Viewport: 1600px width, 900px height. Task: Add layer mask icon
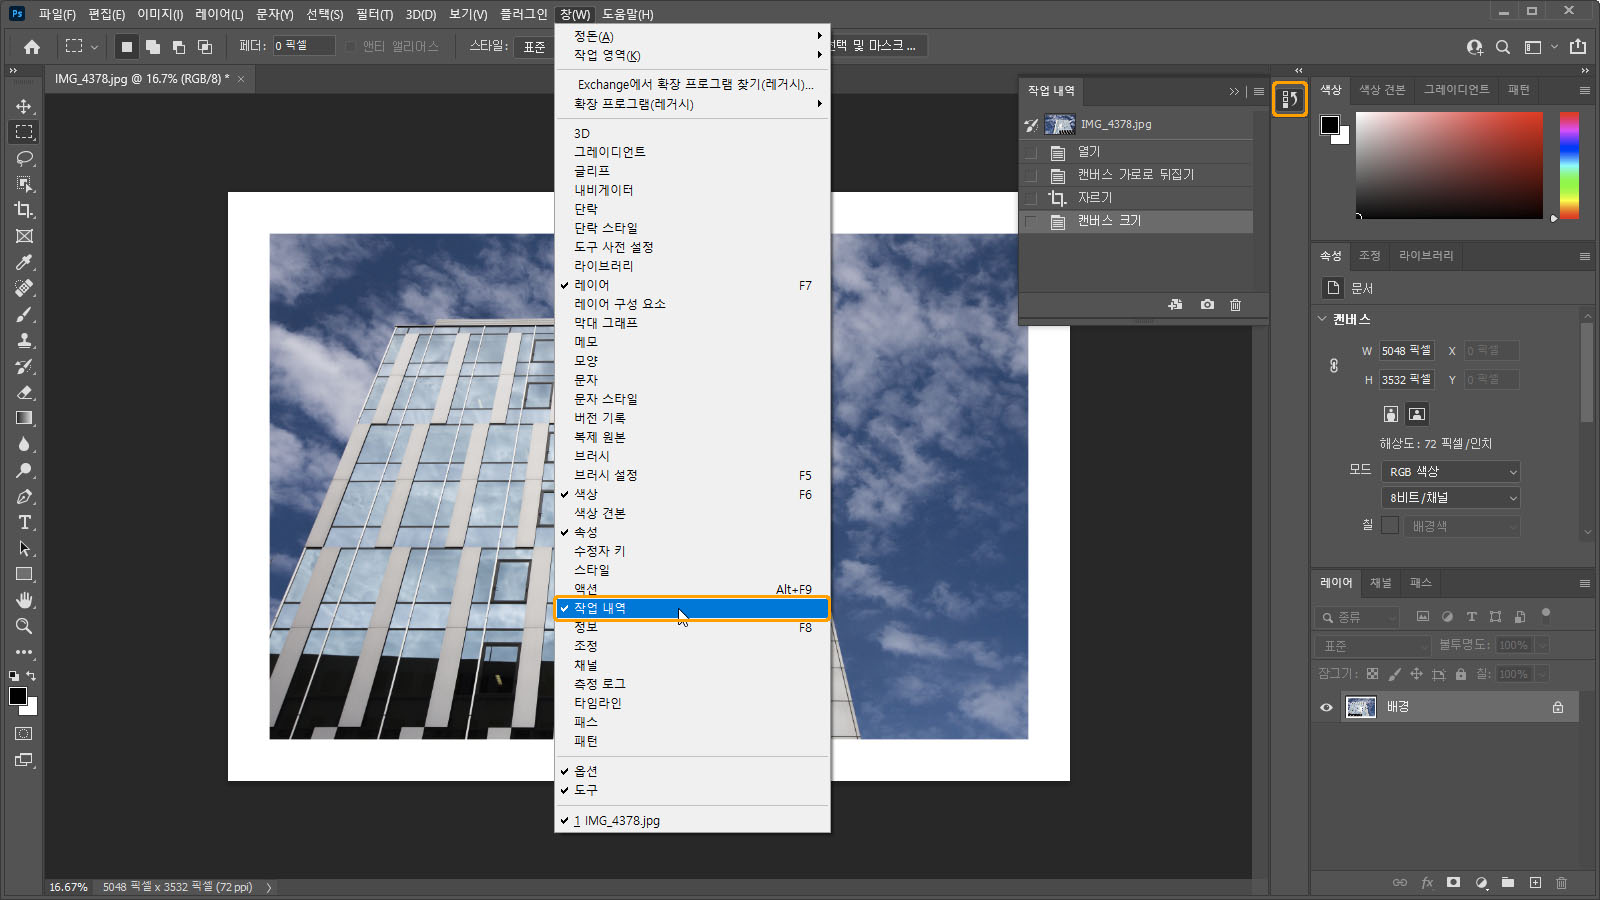point(1453,883)
